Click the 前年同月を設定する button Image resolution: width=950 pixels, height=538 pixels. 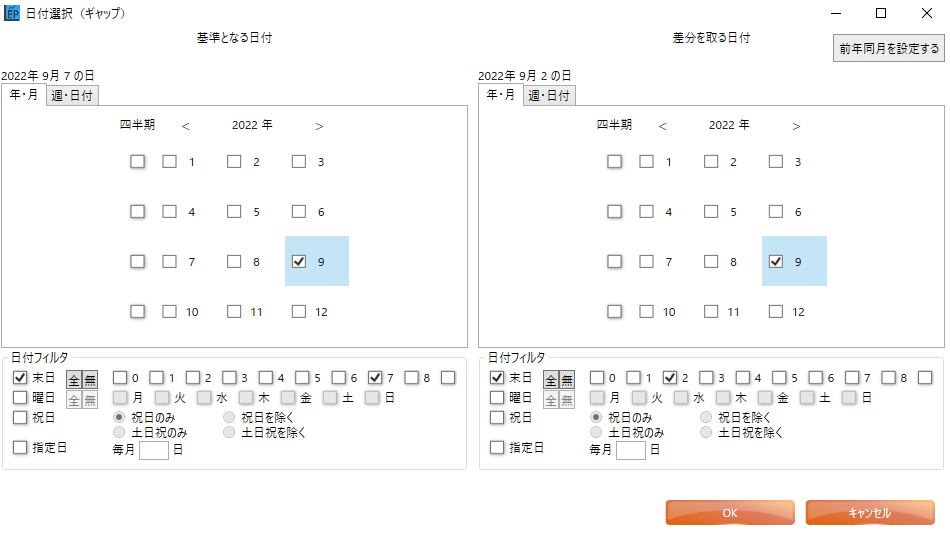click(x=889, y=48)
